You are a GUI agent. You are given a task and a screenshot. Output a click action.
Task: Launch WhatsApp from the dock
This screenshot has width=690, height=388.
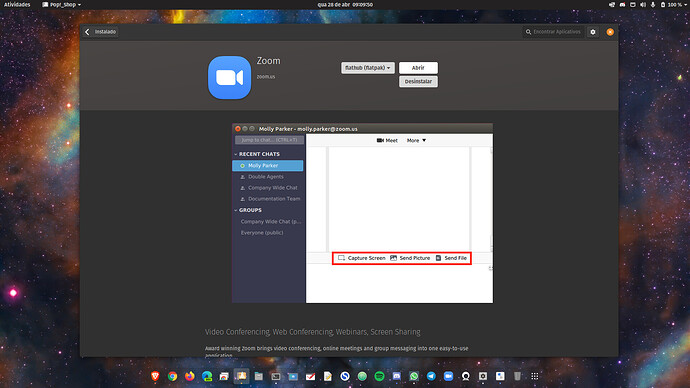tap(414, 376)
